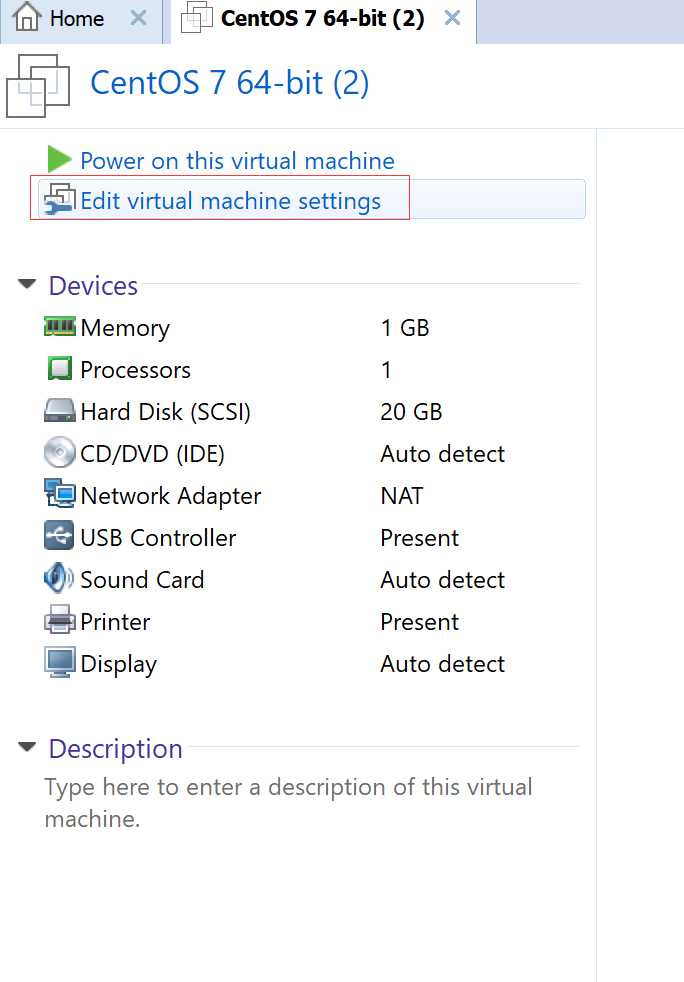This screenshot has height=982, width=684.
Task: Click the 1 GB memory value
Action: (x=405, y=328)
